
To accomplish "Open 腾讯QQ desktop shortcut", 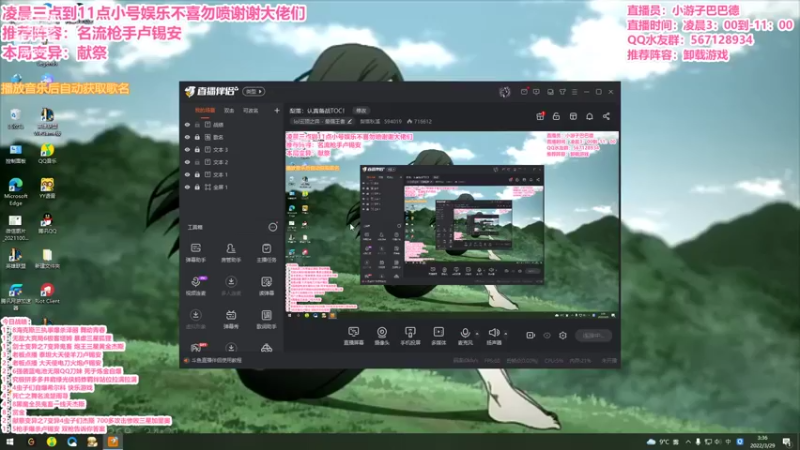I will (x=47, y=223).
